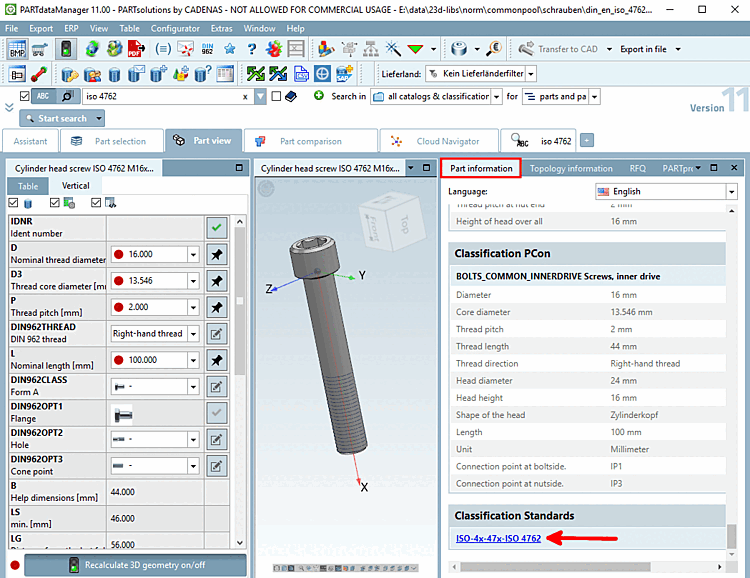This screenshot has width=750, height=578.
Task: Open the Nominal length value dropdown
Action: tap(193, 360)
